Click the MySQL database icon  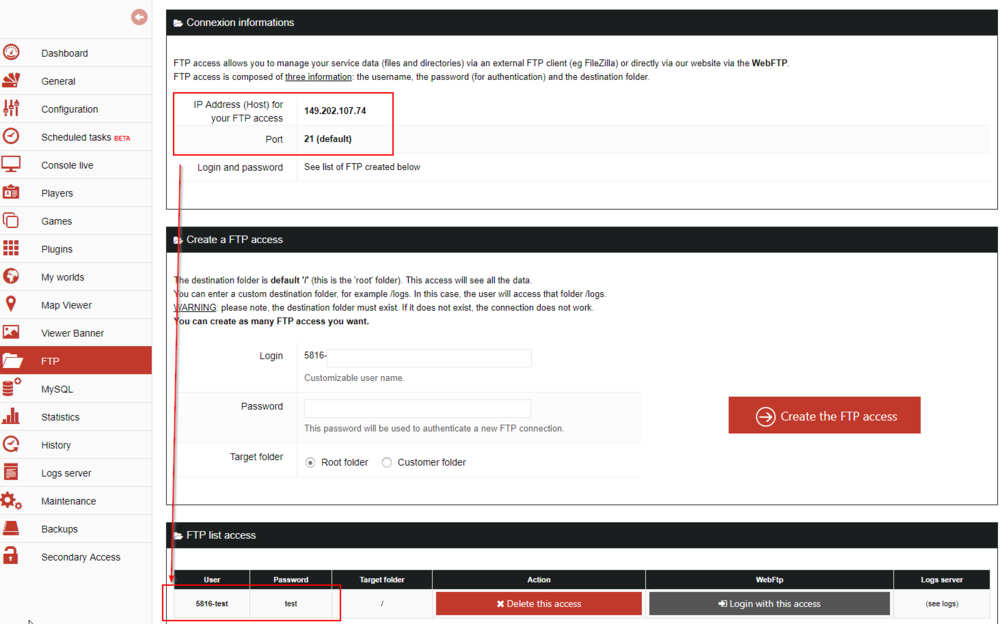[11, 389]
